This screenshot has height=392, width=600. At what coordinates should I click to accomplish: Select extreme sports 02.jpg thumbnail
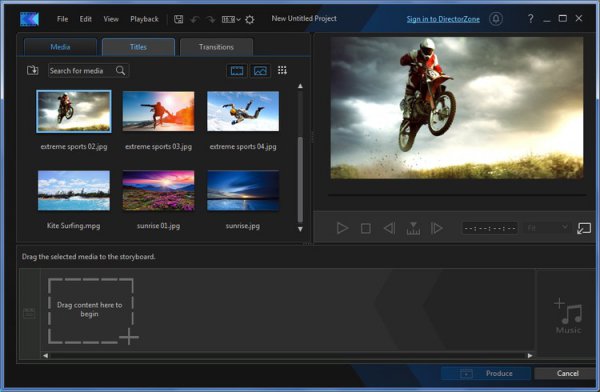tap(74, 111)
